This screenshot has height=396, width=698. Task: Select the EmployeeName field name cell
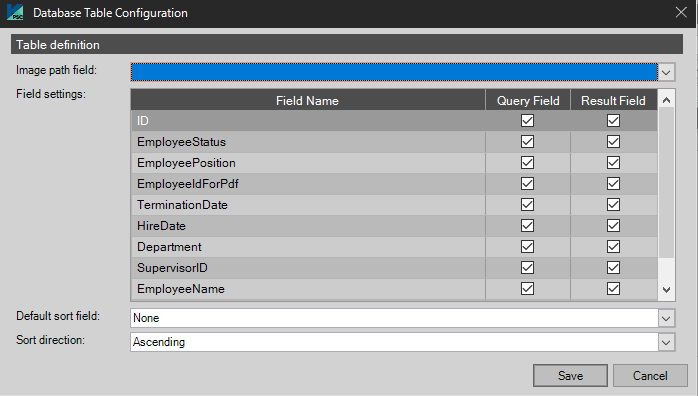(x=308, y=289)
